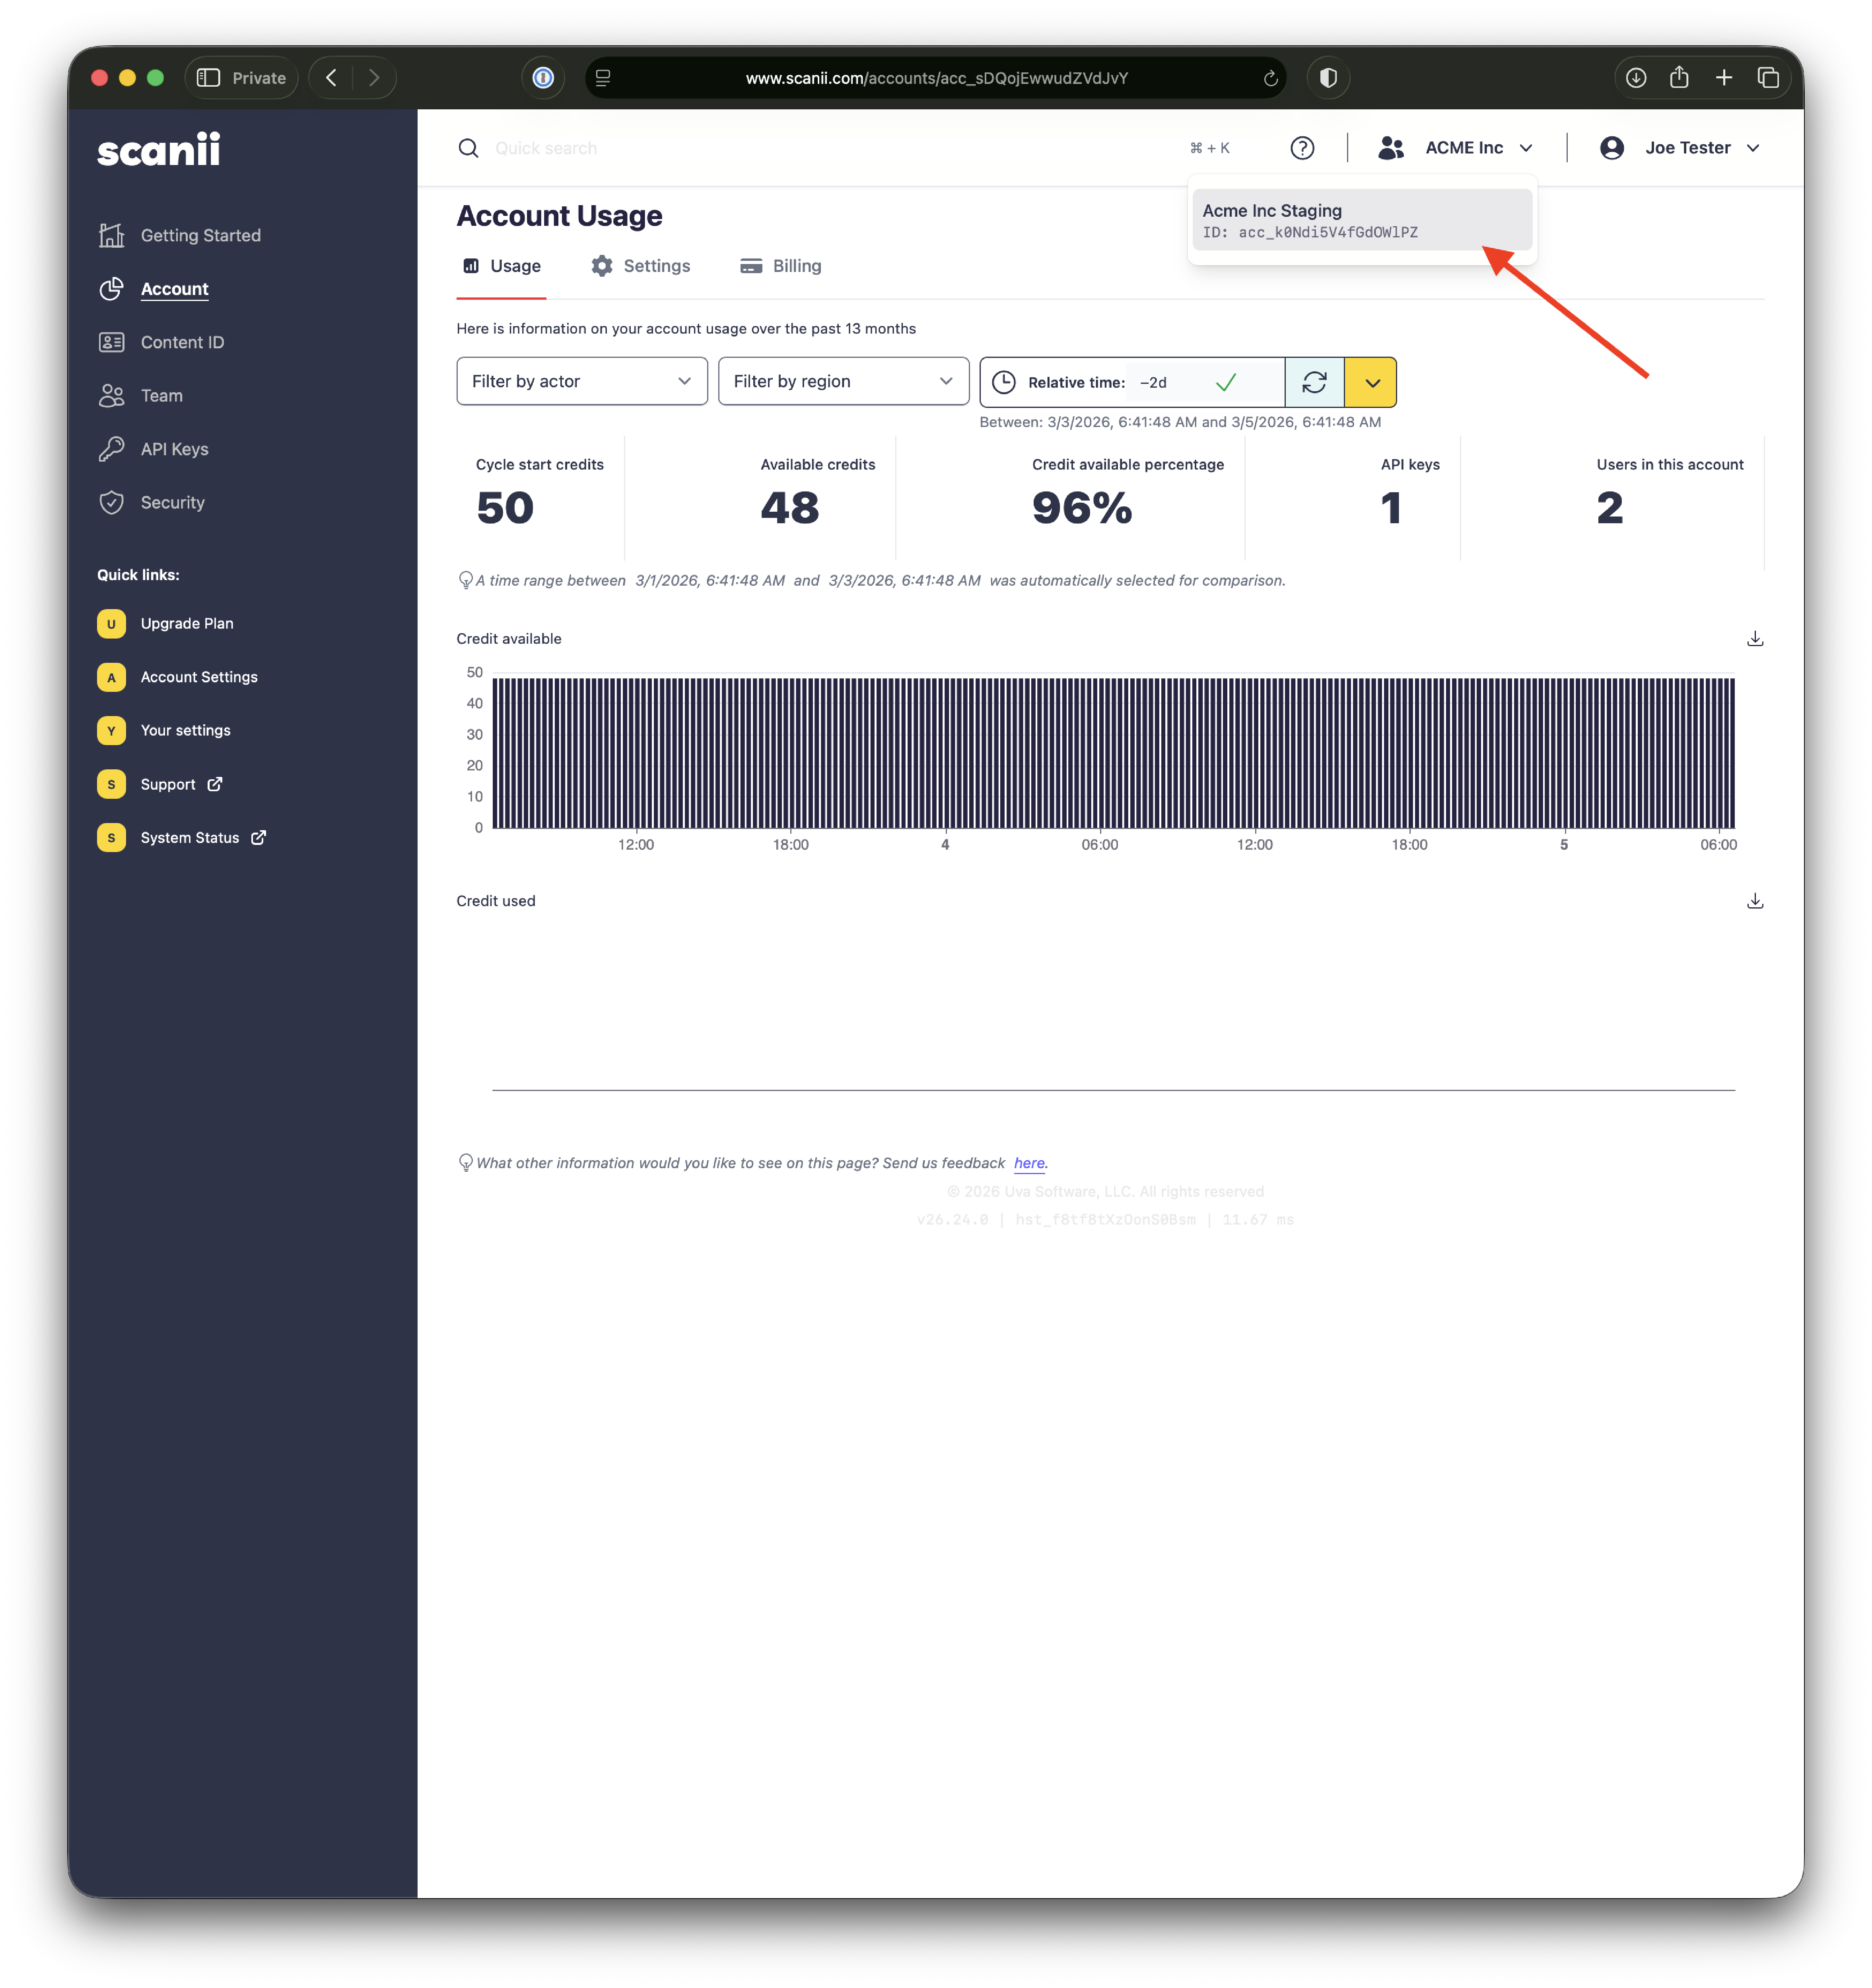The height and width of the screenshot is (1988, 1872).
Task: Open Content ID in the sidebar
Action: point(182,342)
